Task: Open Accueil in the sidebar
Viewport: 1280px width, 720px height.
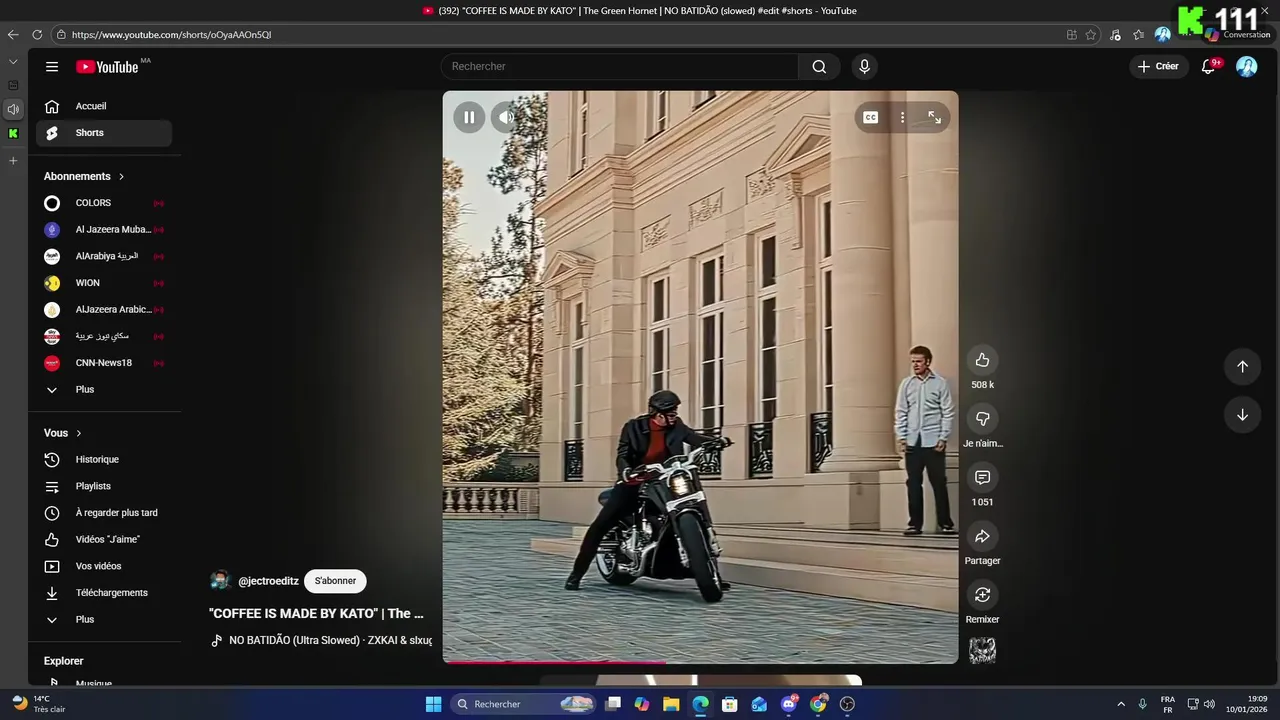Action: [x=104, y=106]
